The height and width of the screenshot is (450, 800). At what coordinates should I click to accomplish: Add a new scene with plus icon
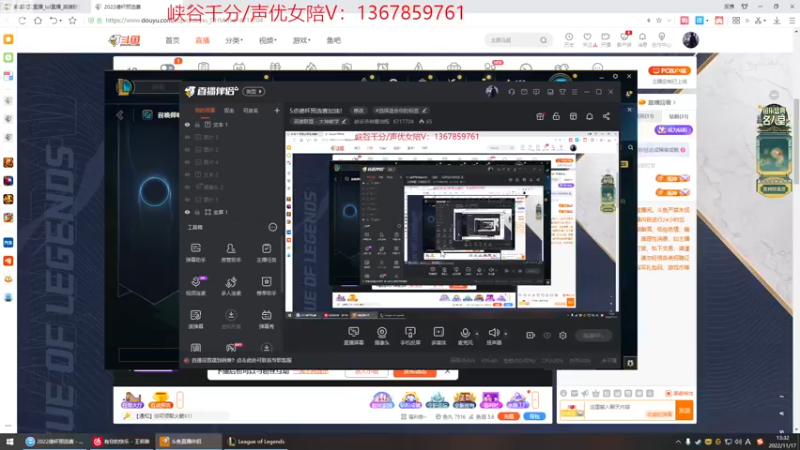click(277, 110)
